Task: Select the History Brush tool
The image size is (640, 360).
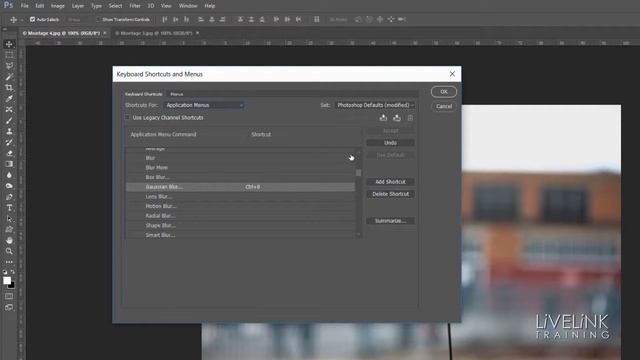Action: pos(9,142)
